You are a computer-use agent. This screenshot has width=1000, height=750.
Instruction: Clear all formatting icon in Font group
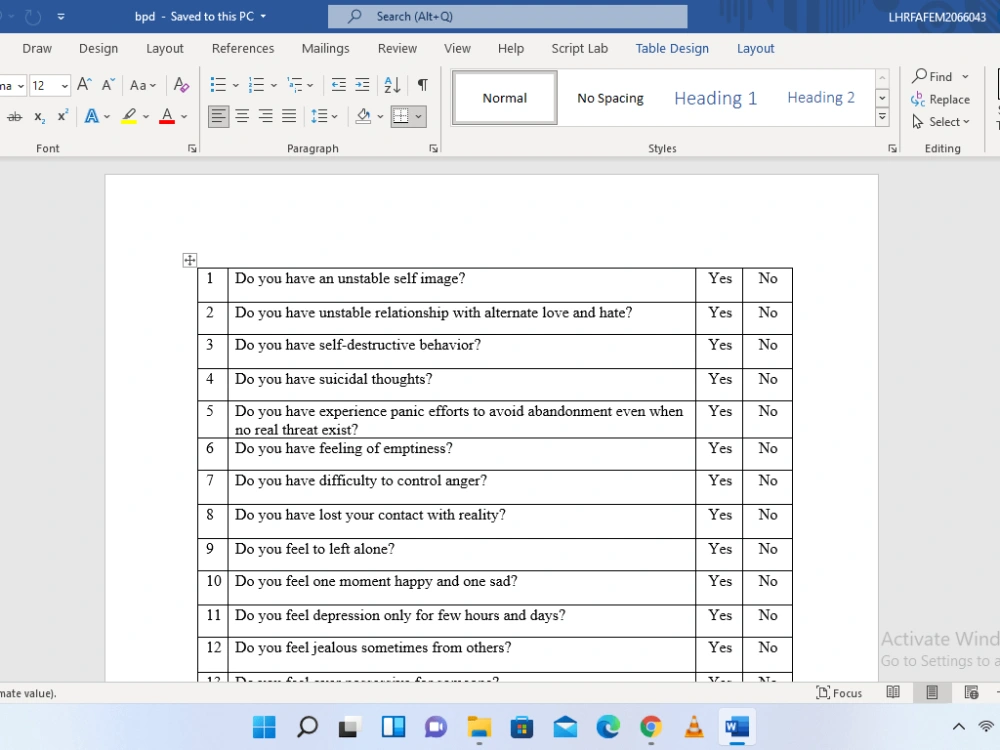point(181,85)
